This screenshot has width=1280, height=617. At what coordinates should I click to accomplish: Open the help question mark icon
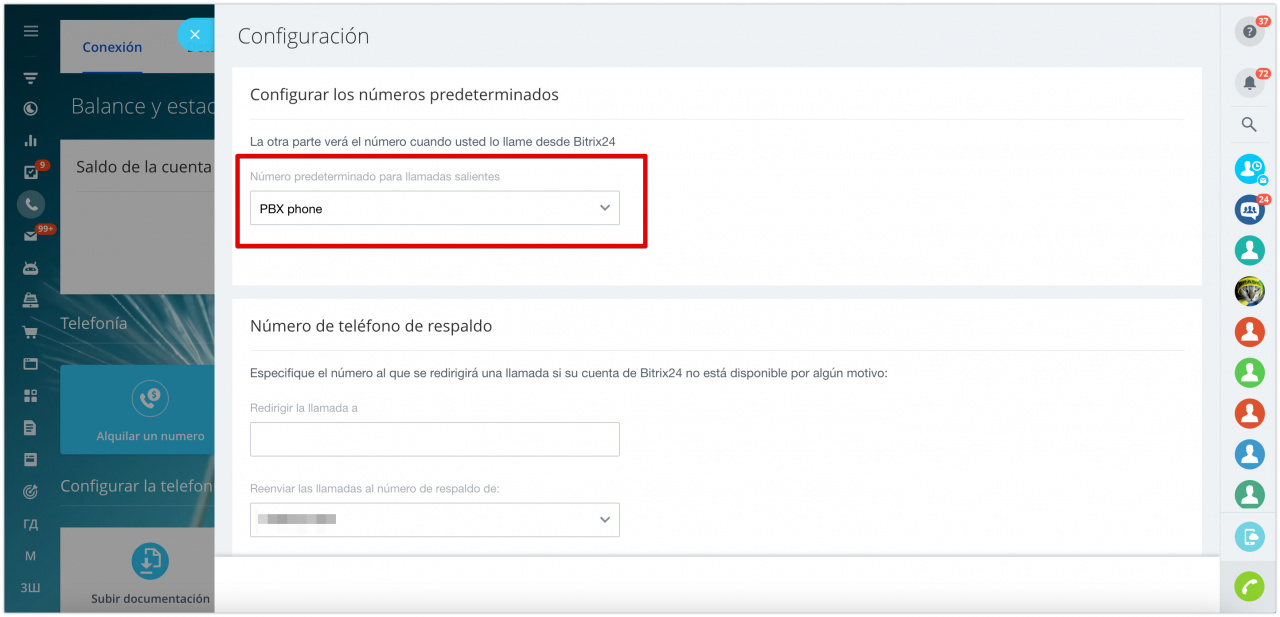[1249, 32]
